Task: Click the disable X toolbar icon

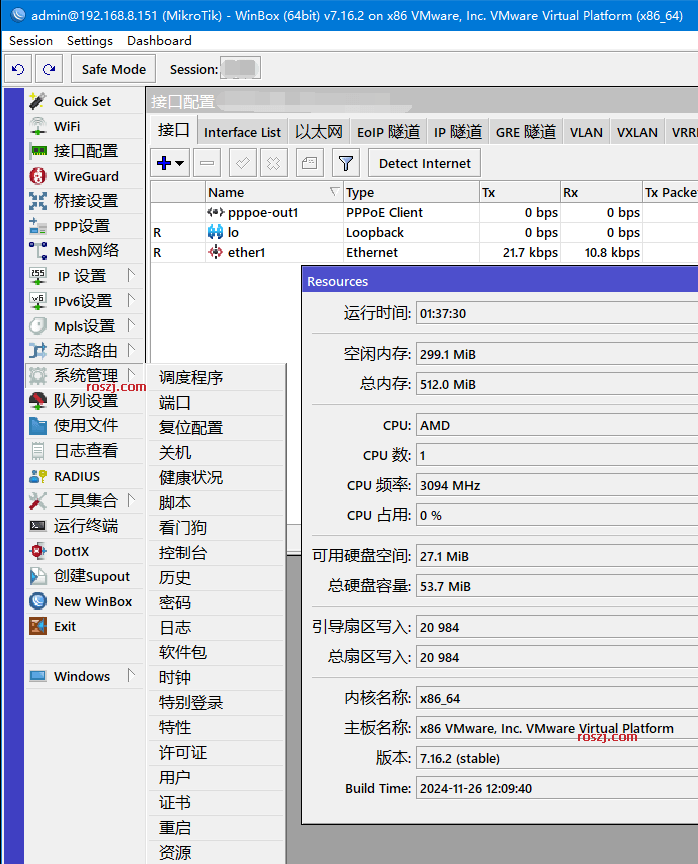Action: [x=273, y=163]
